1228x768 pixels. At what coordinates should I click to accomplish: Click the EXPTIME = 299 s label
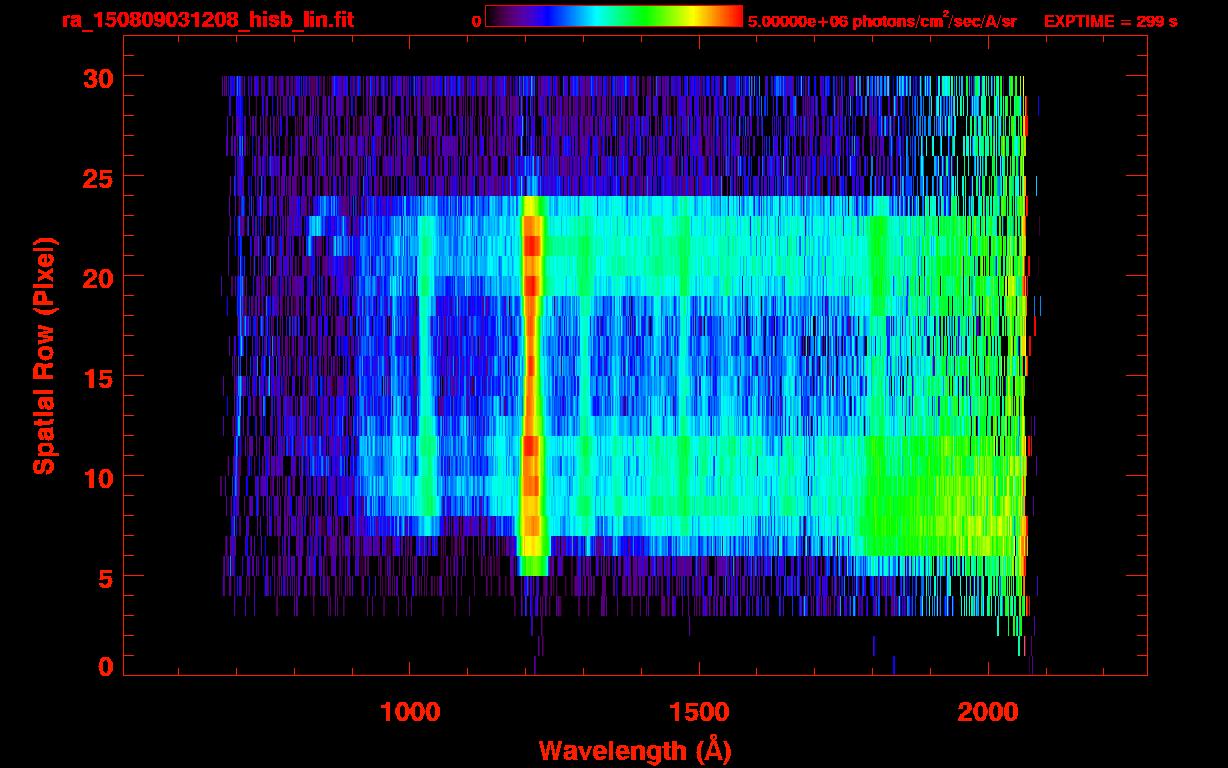pos(1110,21)
